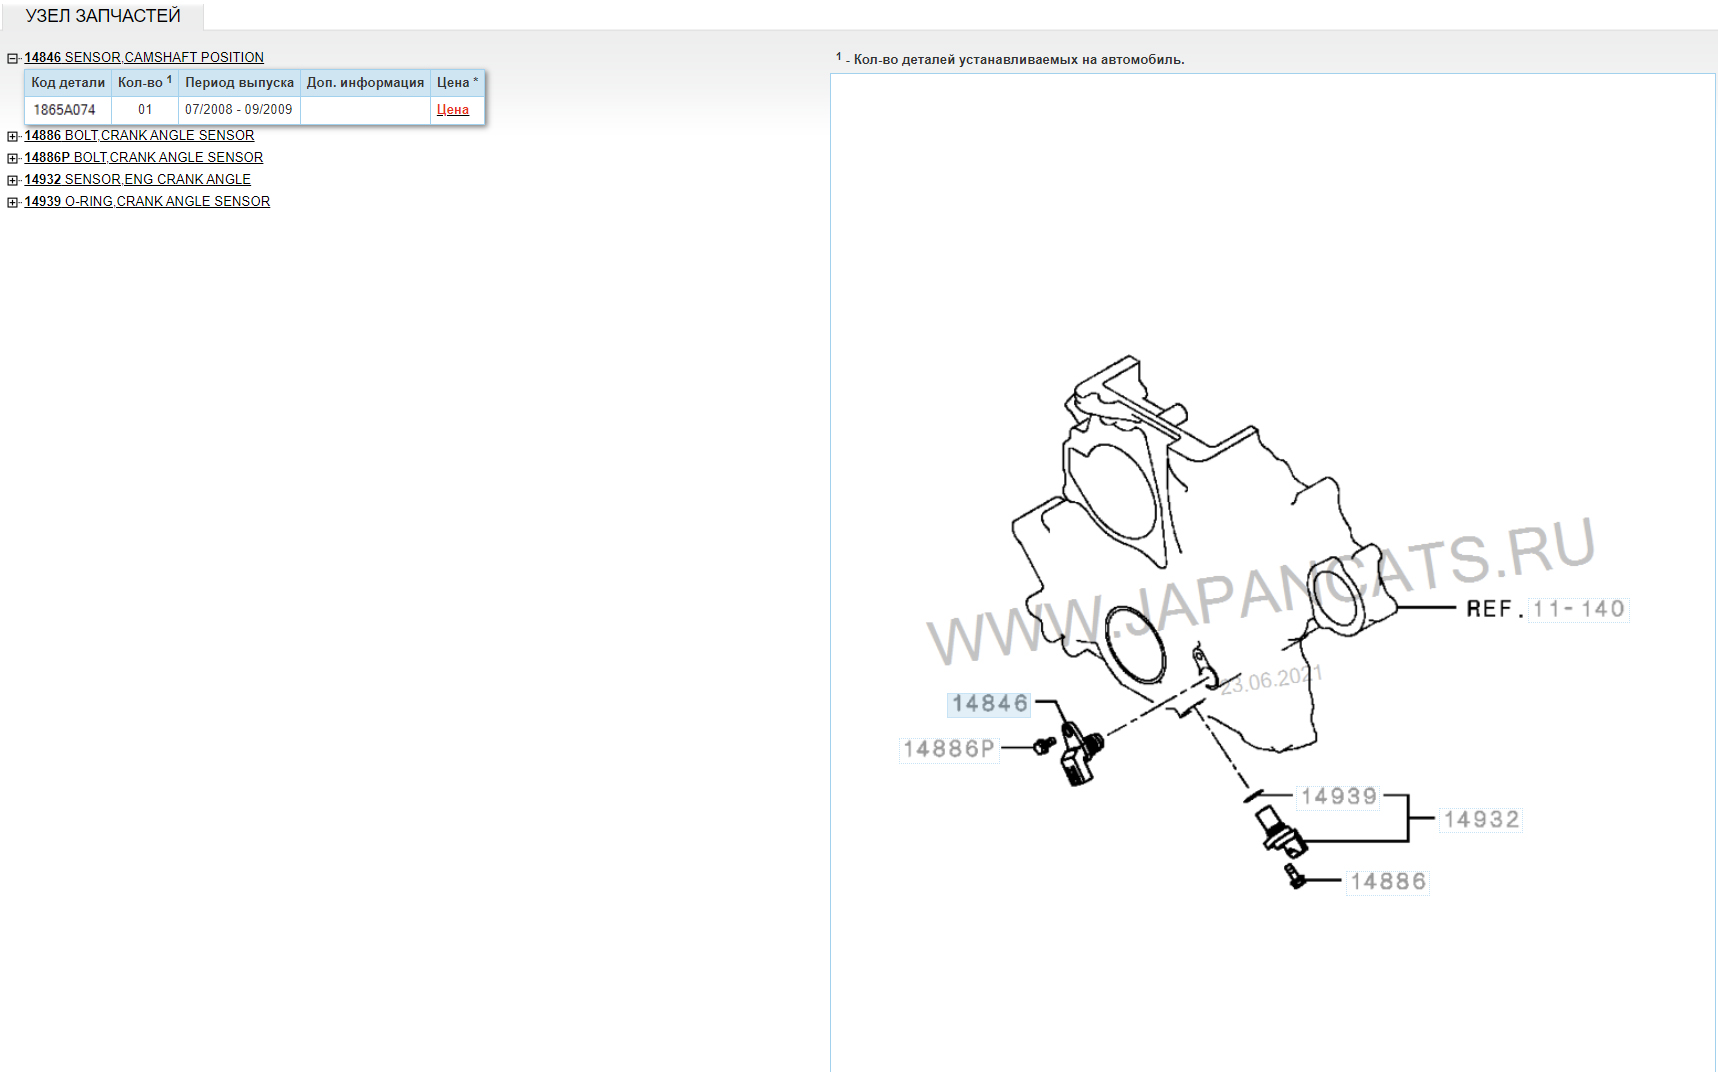Click diagram callout label 14846
1718x1072 pixels.
pos(989,704)
